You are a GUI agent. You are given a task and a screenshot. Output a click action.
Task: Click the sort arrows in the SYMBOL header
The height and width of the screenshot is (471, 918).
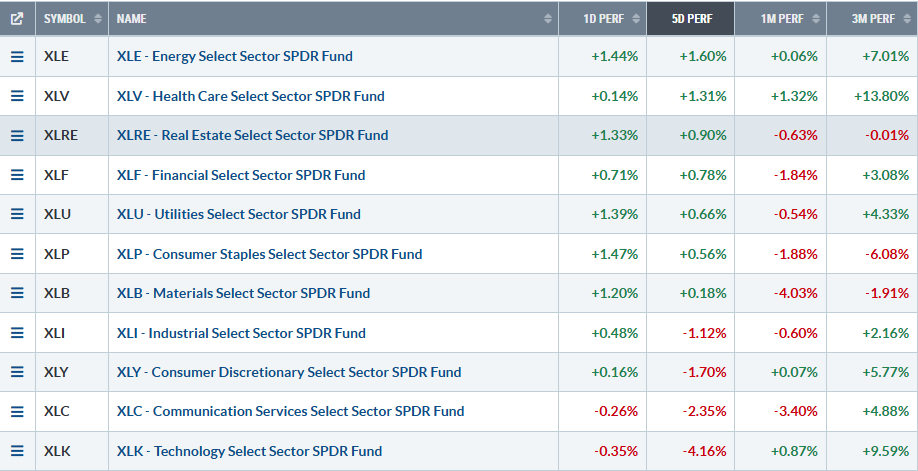[97, 19]
